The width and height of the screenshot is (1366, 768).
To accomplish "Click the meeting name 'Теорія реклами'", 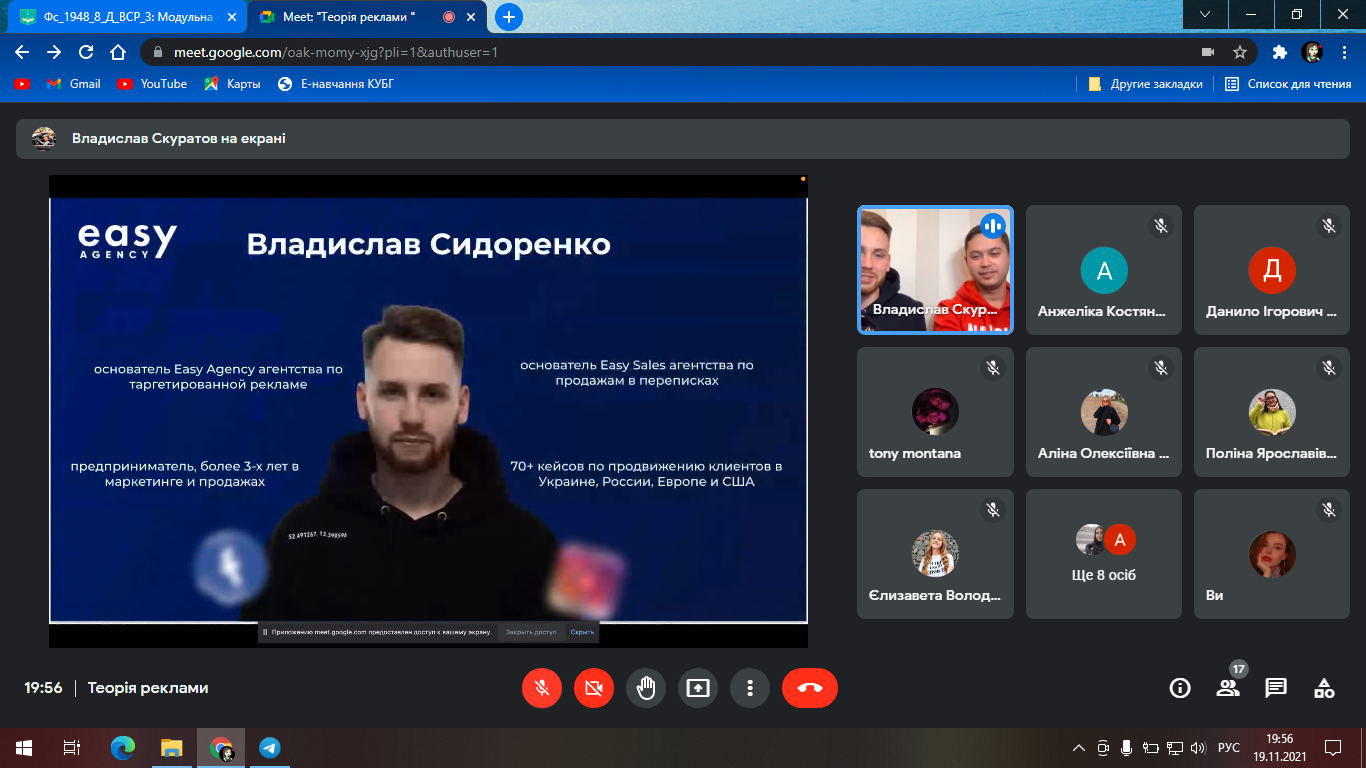I will tap(148, 688).
